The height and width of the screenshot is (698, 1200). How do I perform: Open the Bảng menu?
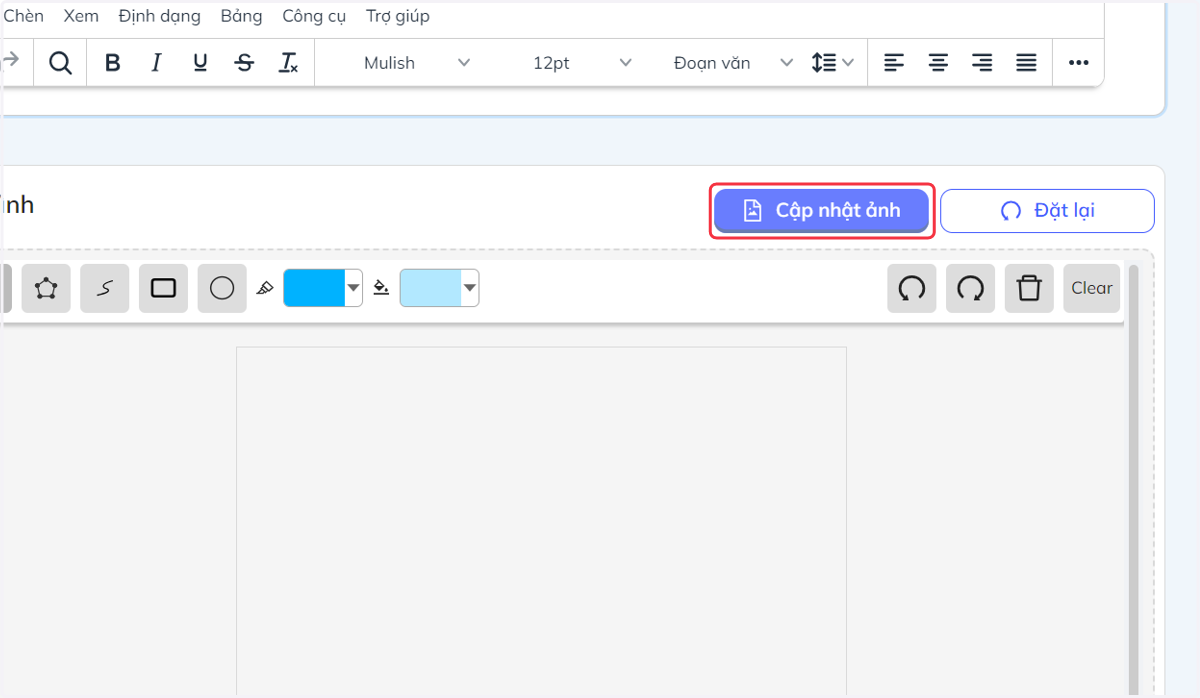(x=241, y=16)
